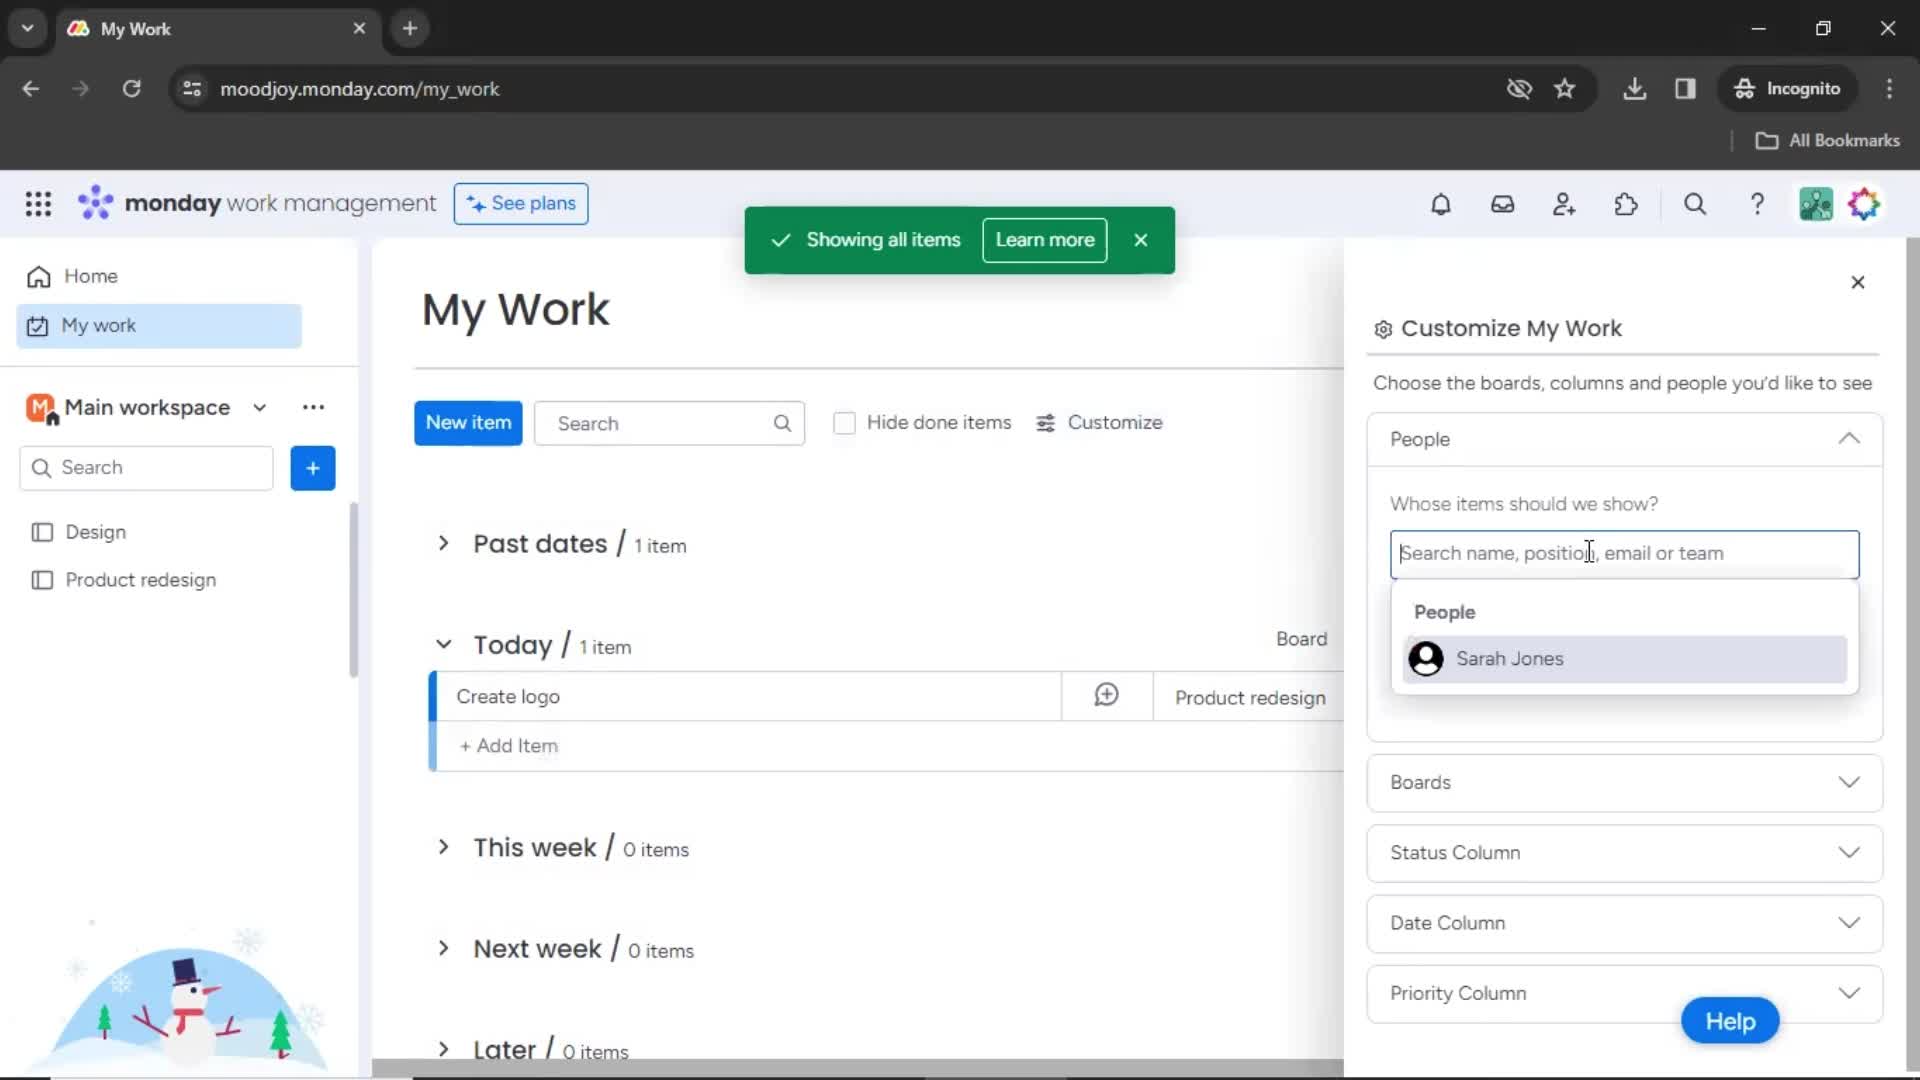Toggle the Hide done items checkbox
The height and width of the screenshot is (1080, 1920).
tap(843, 422)
